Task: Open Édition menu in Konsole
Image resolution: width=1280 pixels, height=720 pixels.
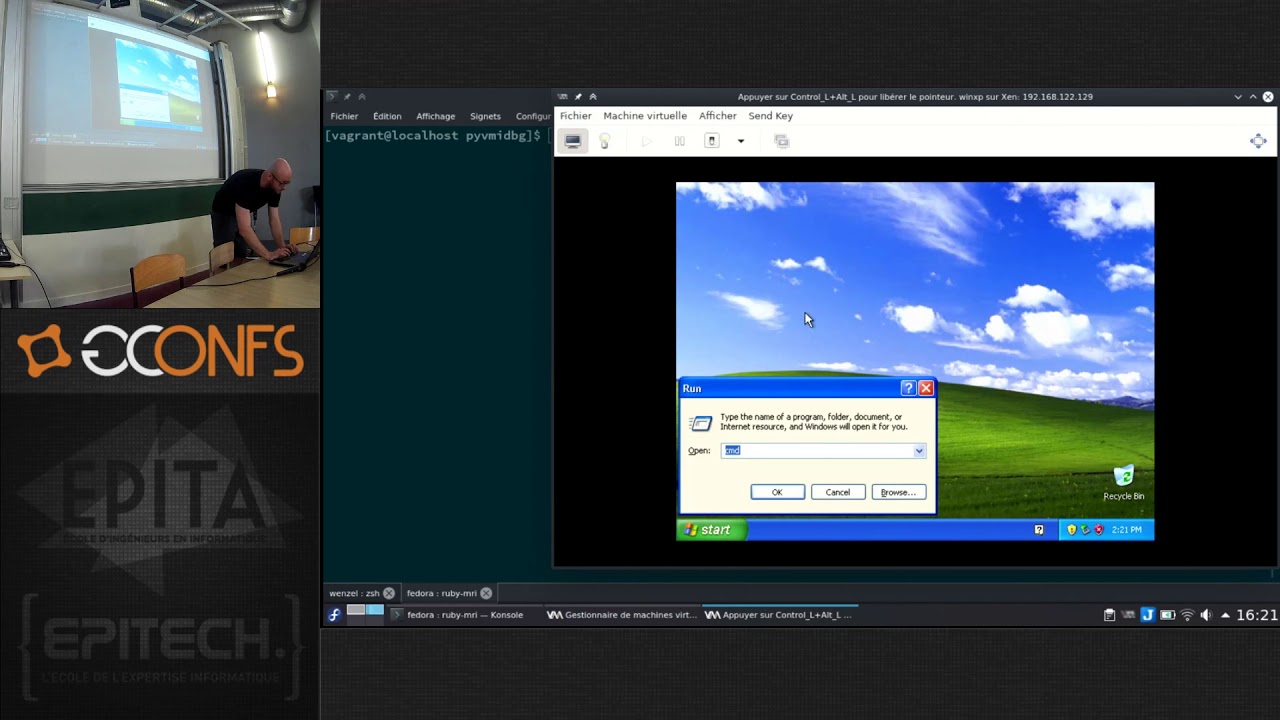Action: (387, 116)
